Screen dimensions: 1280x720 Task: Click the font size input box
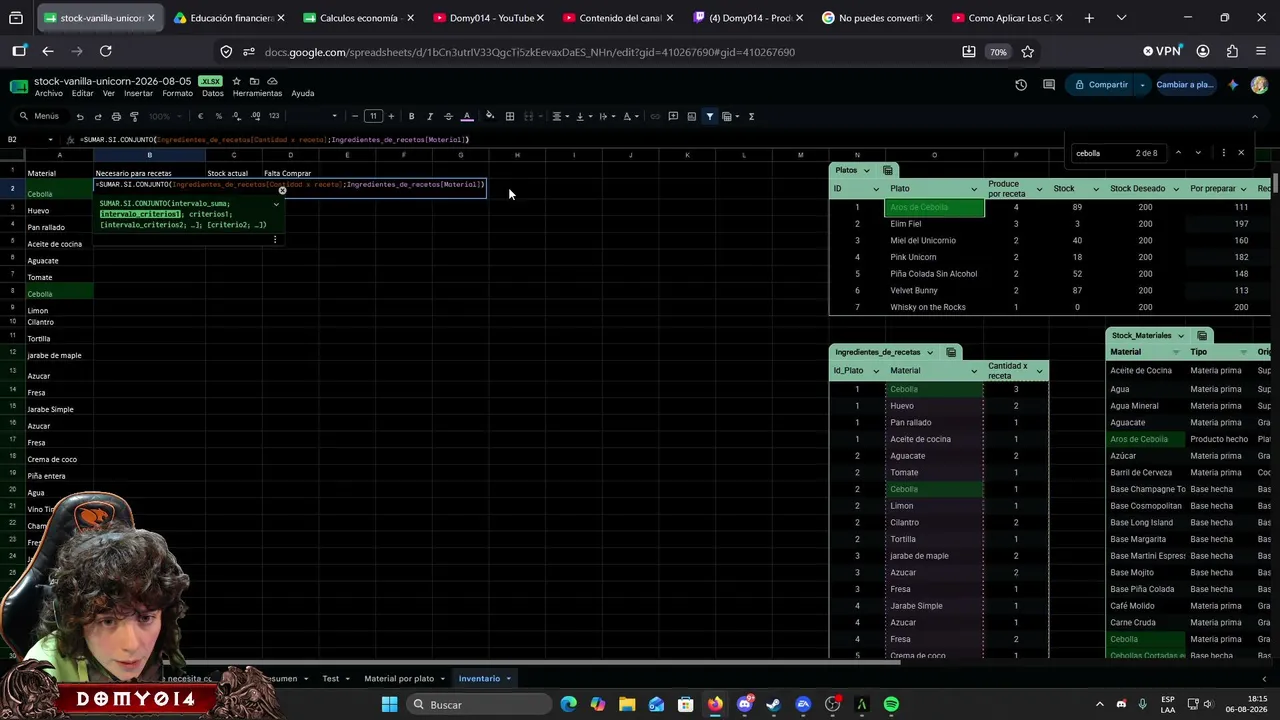[x=373, y=116]
